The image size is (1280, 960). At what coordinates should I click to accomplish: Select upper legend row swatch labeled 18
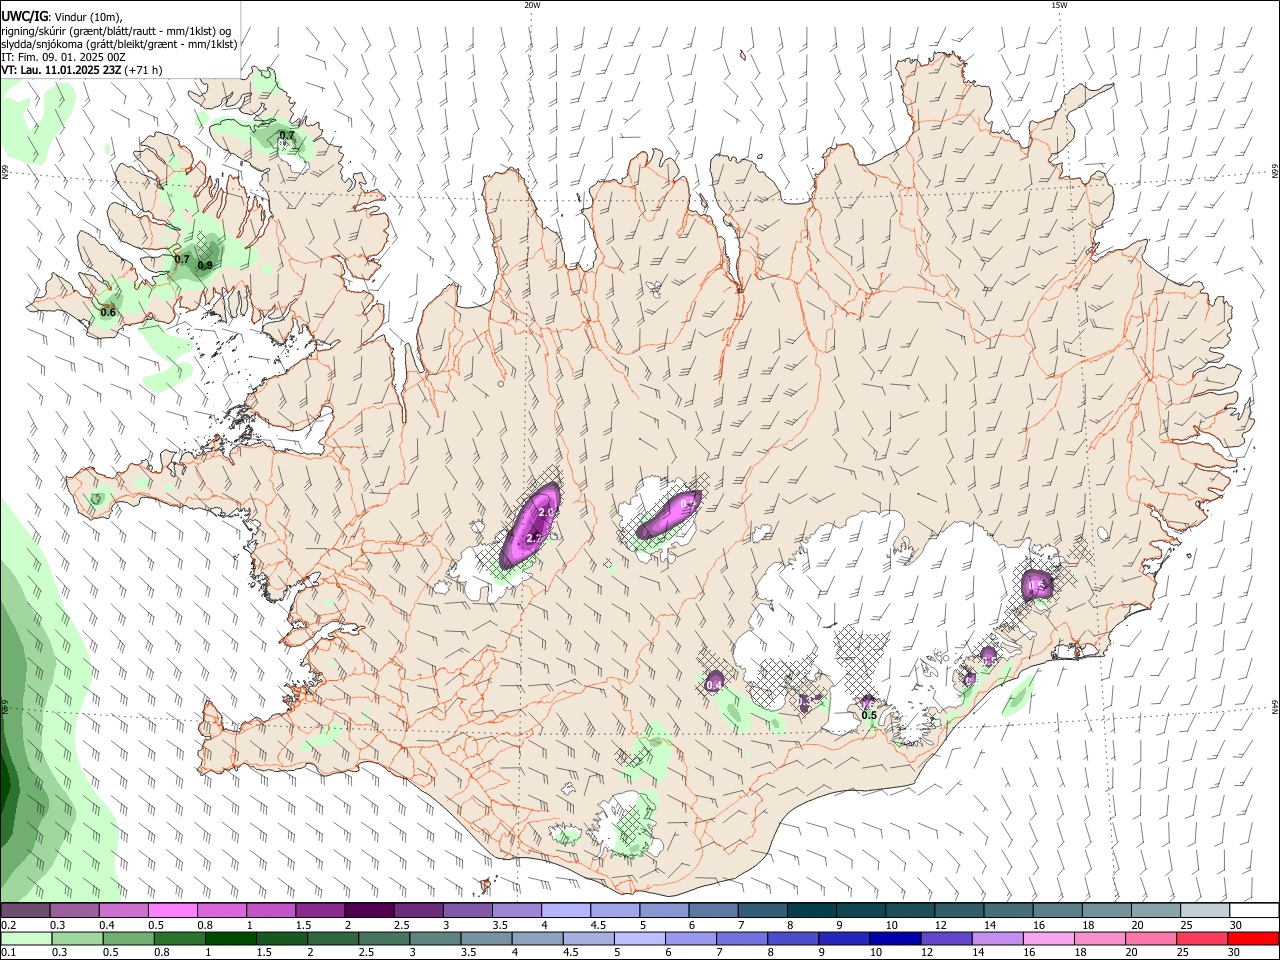click(1106, 911)
